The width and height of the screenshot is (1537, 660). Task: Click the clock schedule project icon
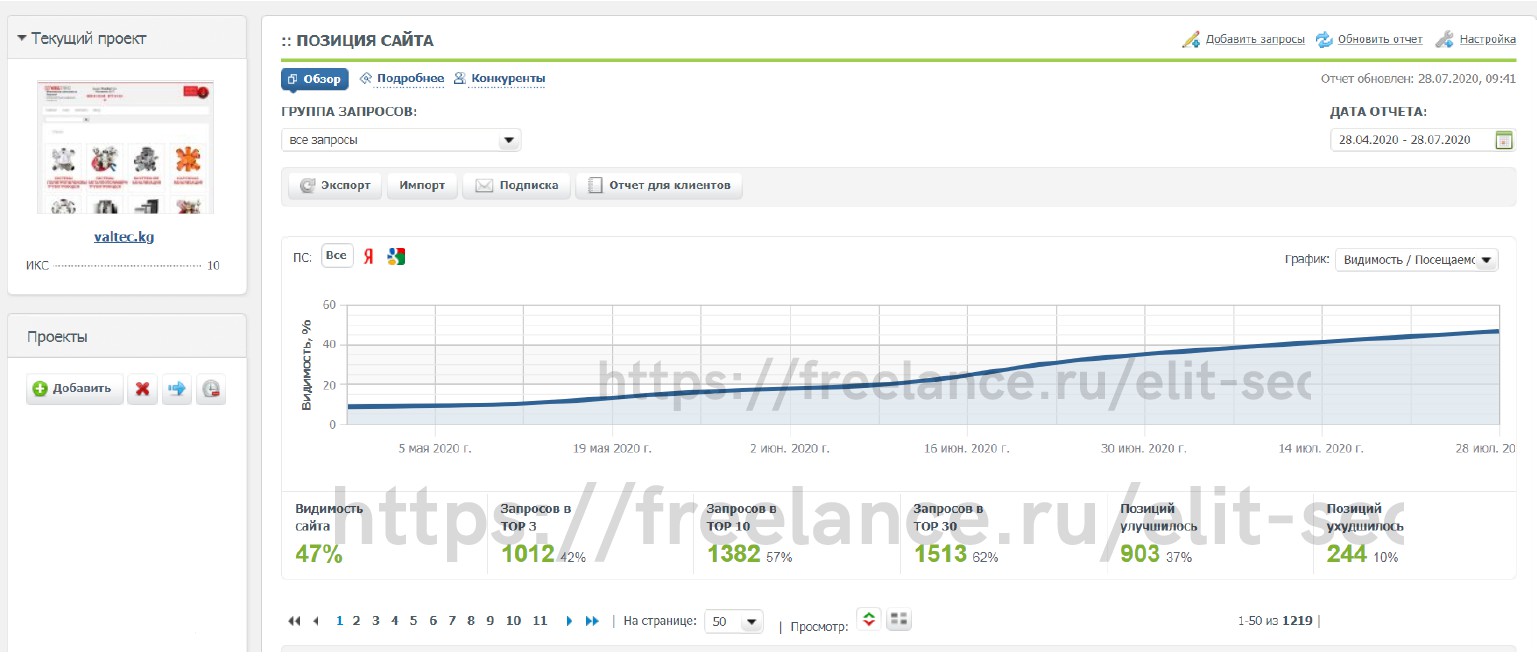tap(211, 389)
